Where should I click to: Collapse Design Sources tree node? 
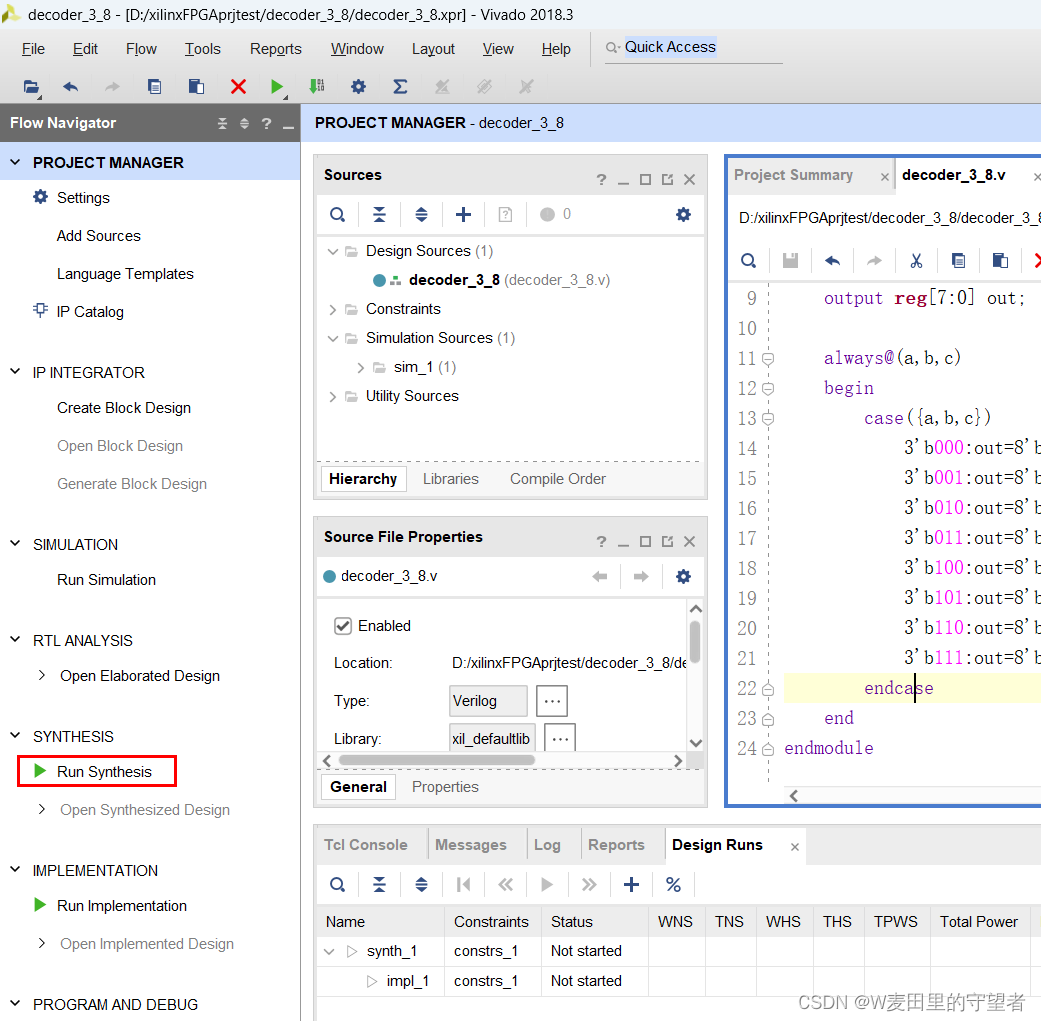(333, 252)
